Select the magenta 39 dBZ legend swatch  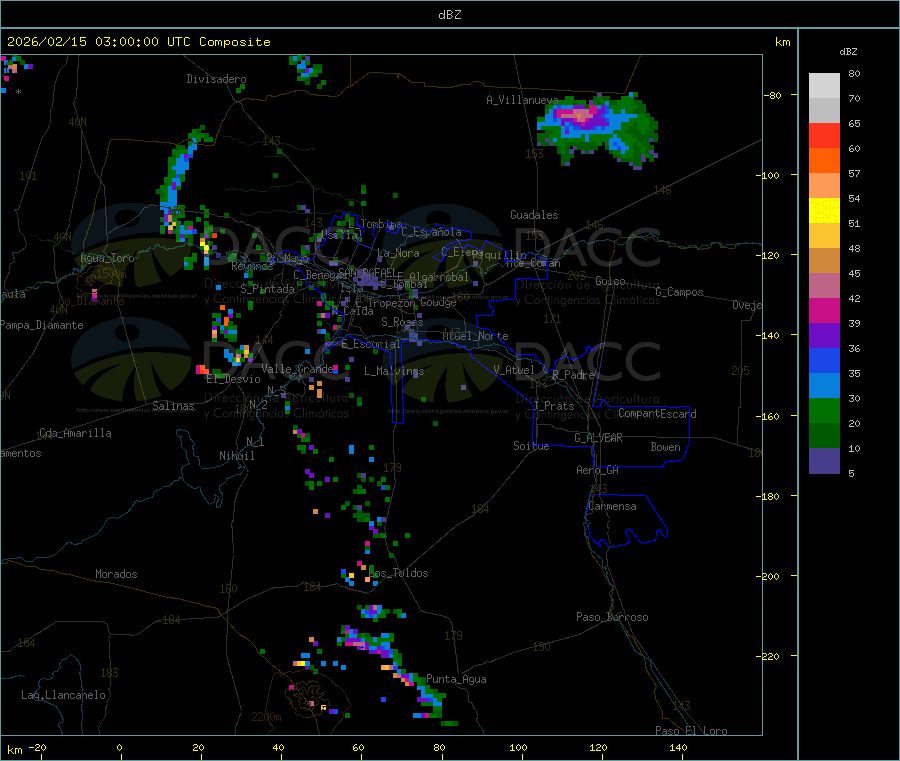coord(824,310)
